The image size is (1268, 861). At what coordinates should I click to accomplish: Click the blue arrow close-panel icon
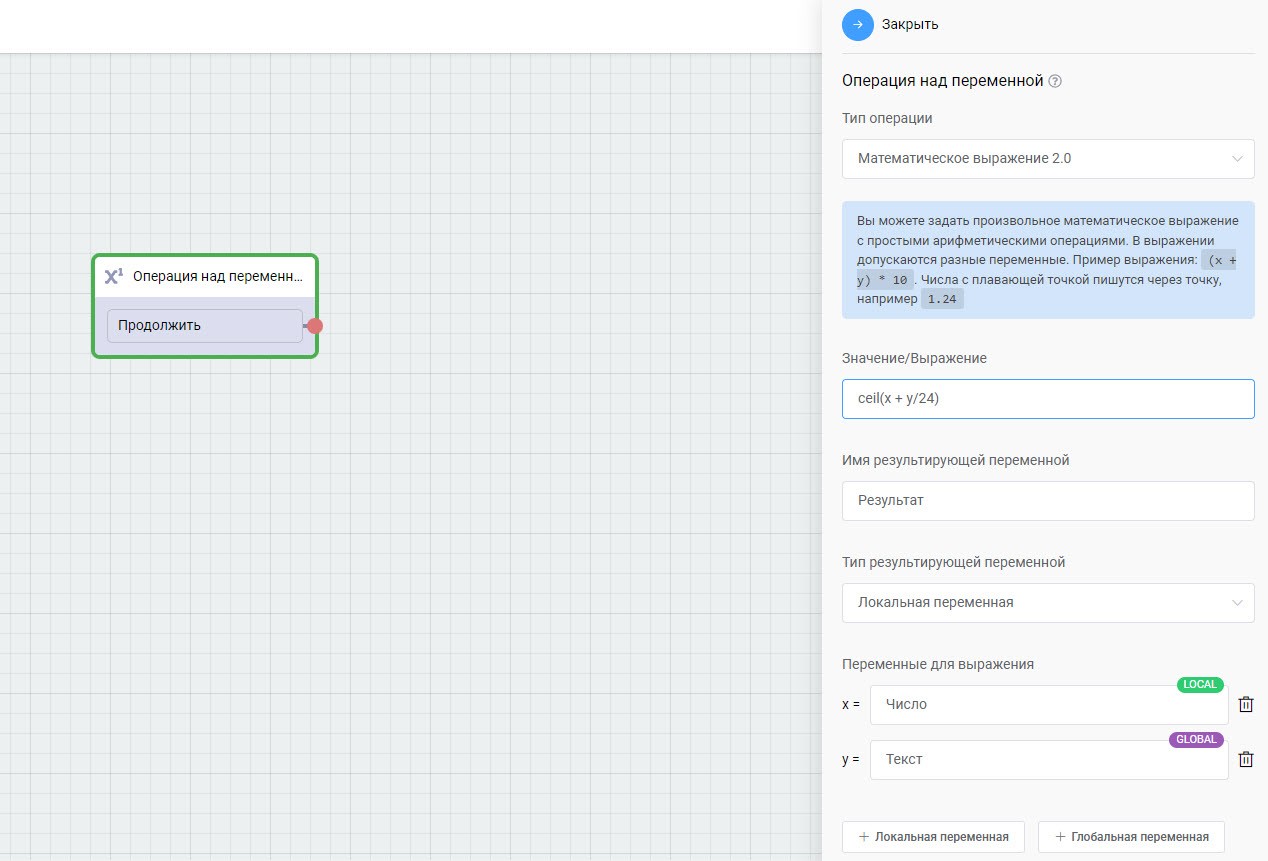coord(858,24)
